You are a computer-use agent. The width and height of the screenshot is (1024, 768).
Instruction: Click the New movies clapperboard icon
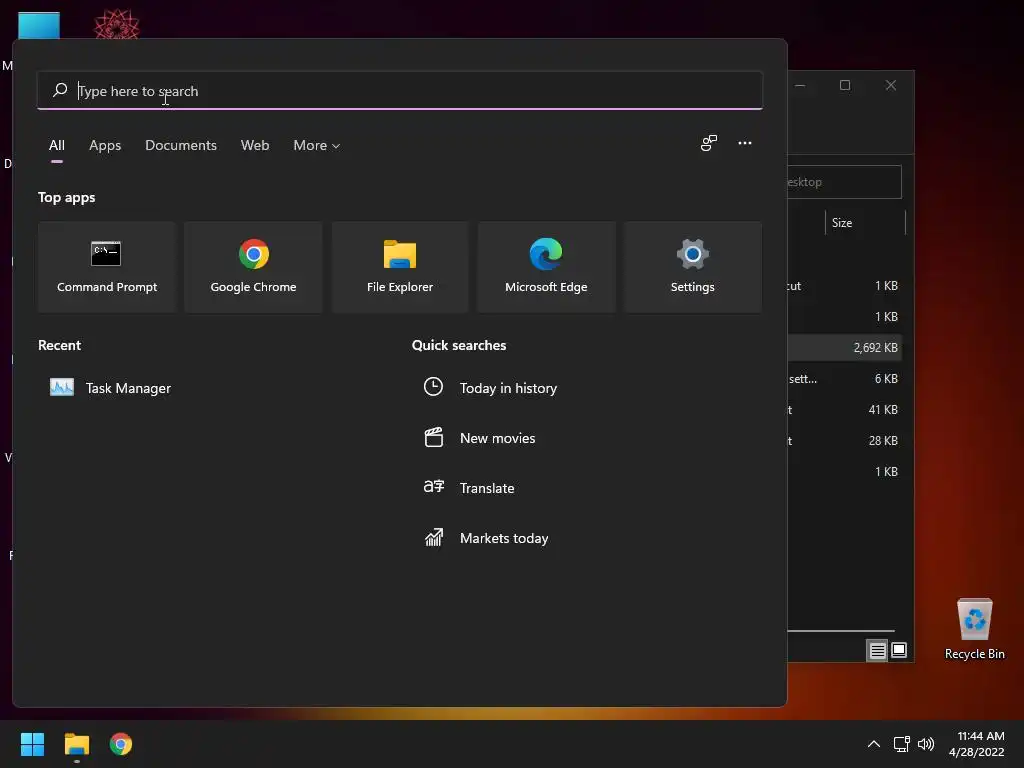point(434,437)
